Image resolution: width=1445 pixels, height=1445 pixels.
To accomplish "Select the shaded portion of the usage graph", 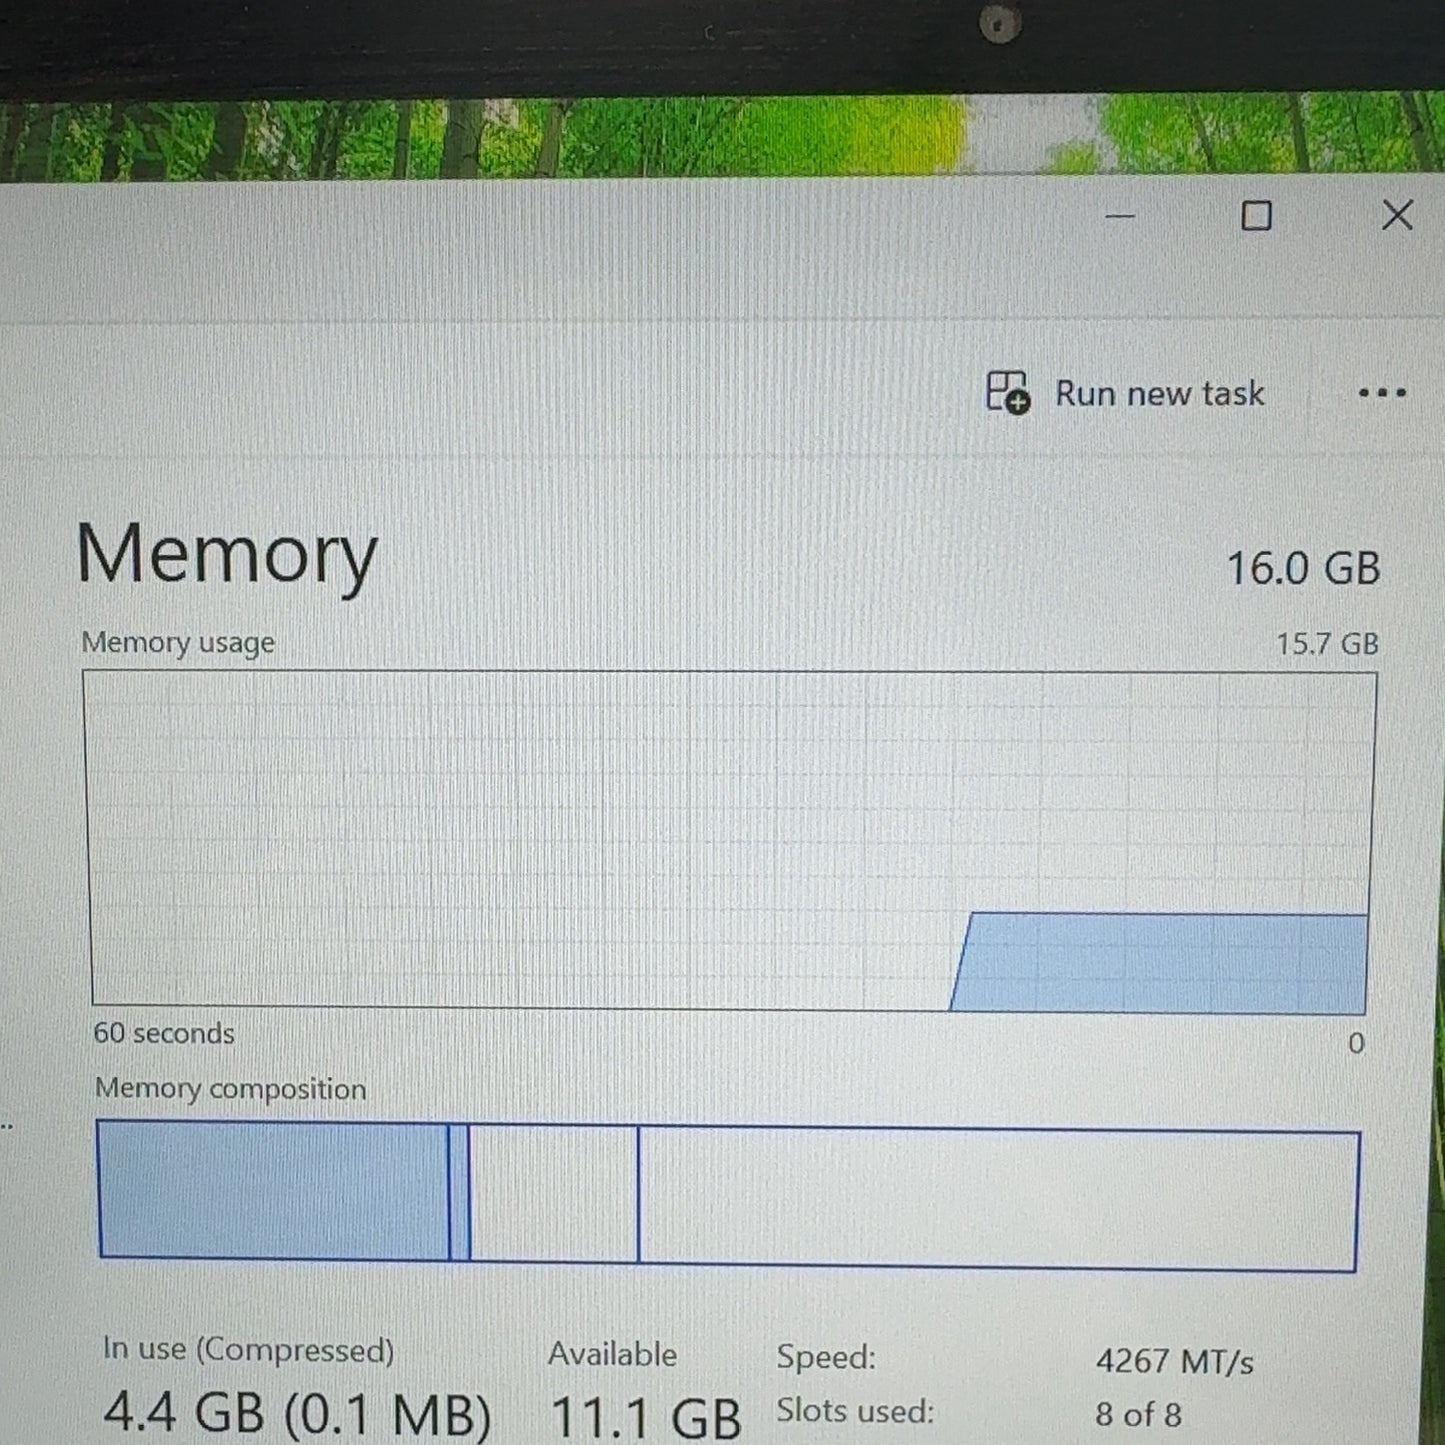I will [x=1160, y=962].
